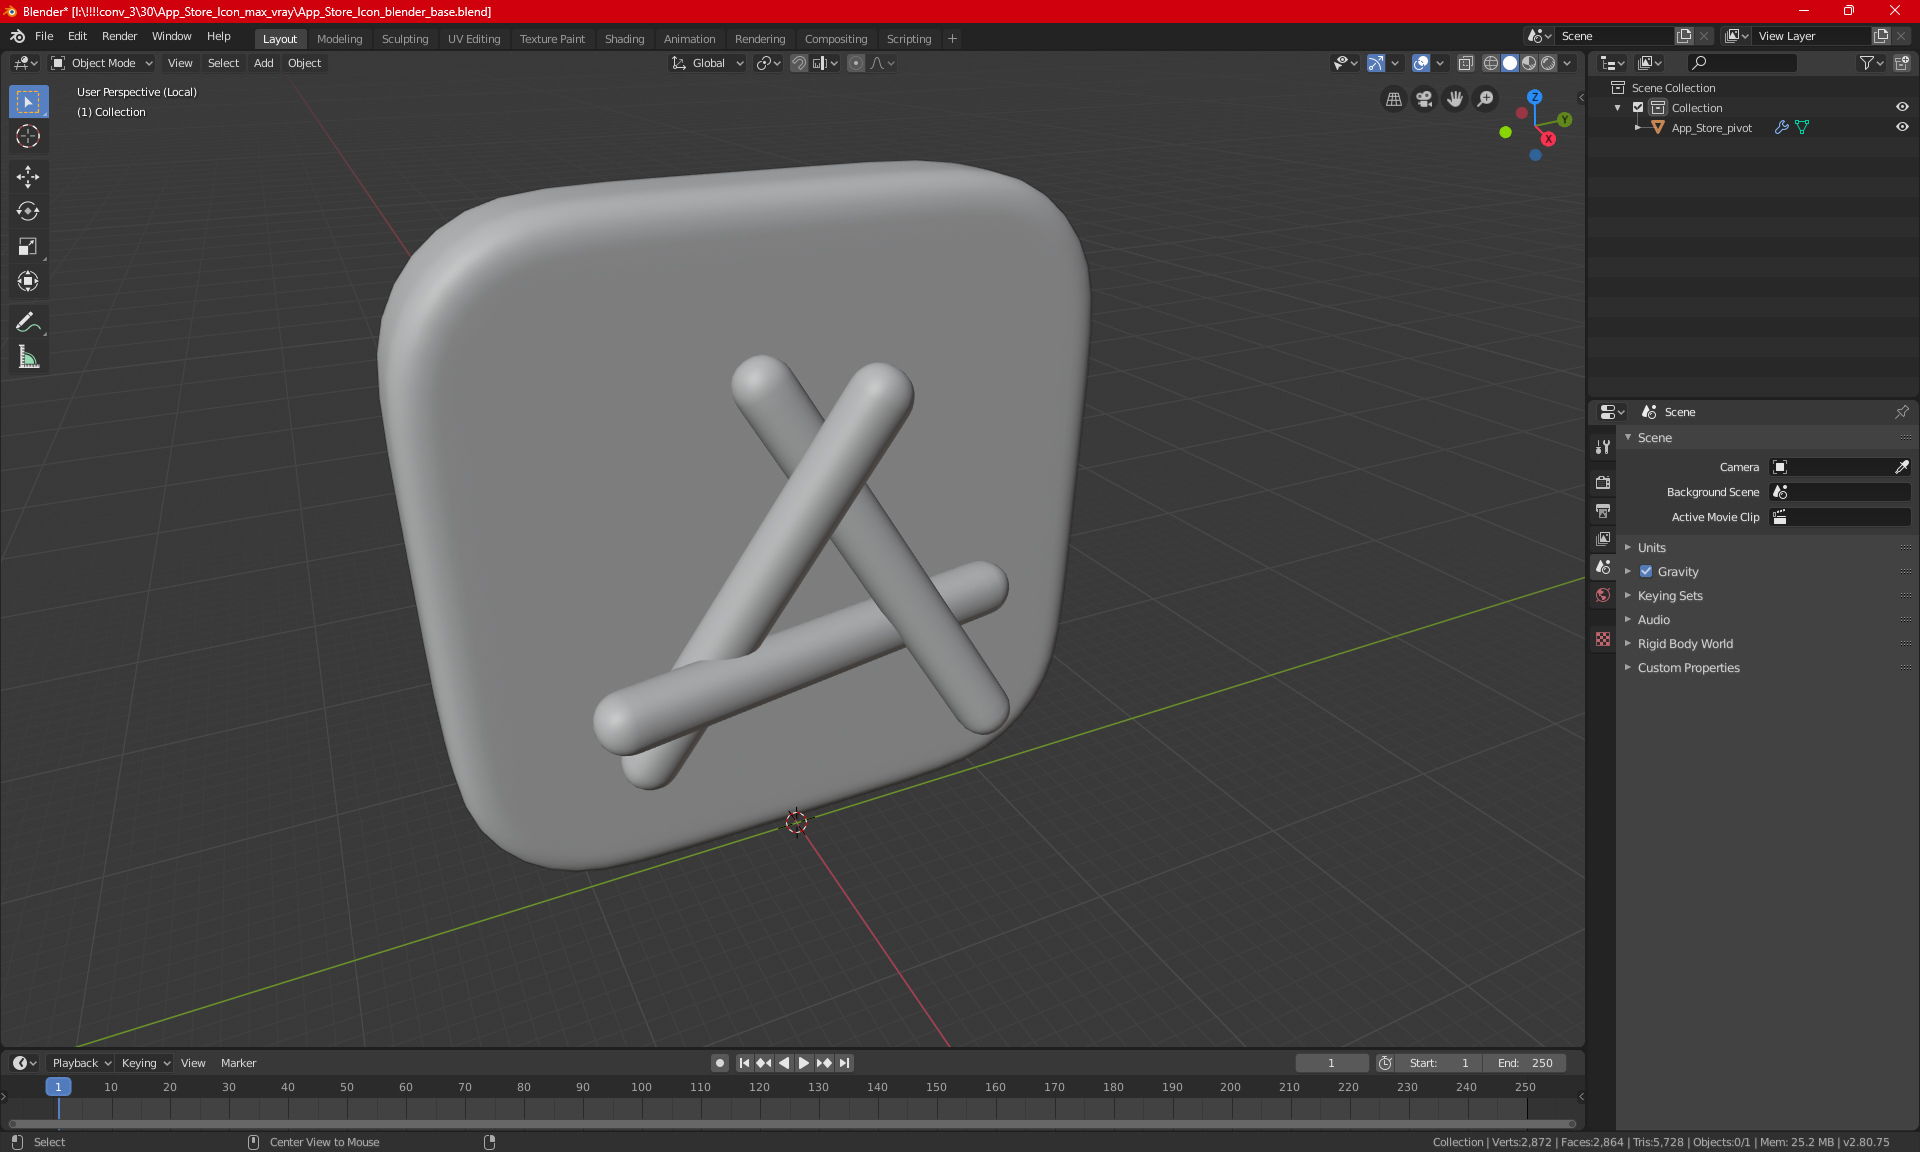Pin the Scene properties panel

(1902, 412)
